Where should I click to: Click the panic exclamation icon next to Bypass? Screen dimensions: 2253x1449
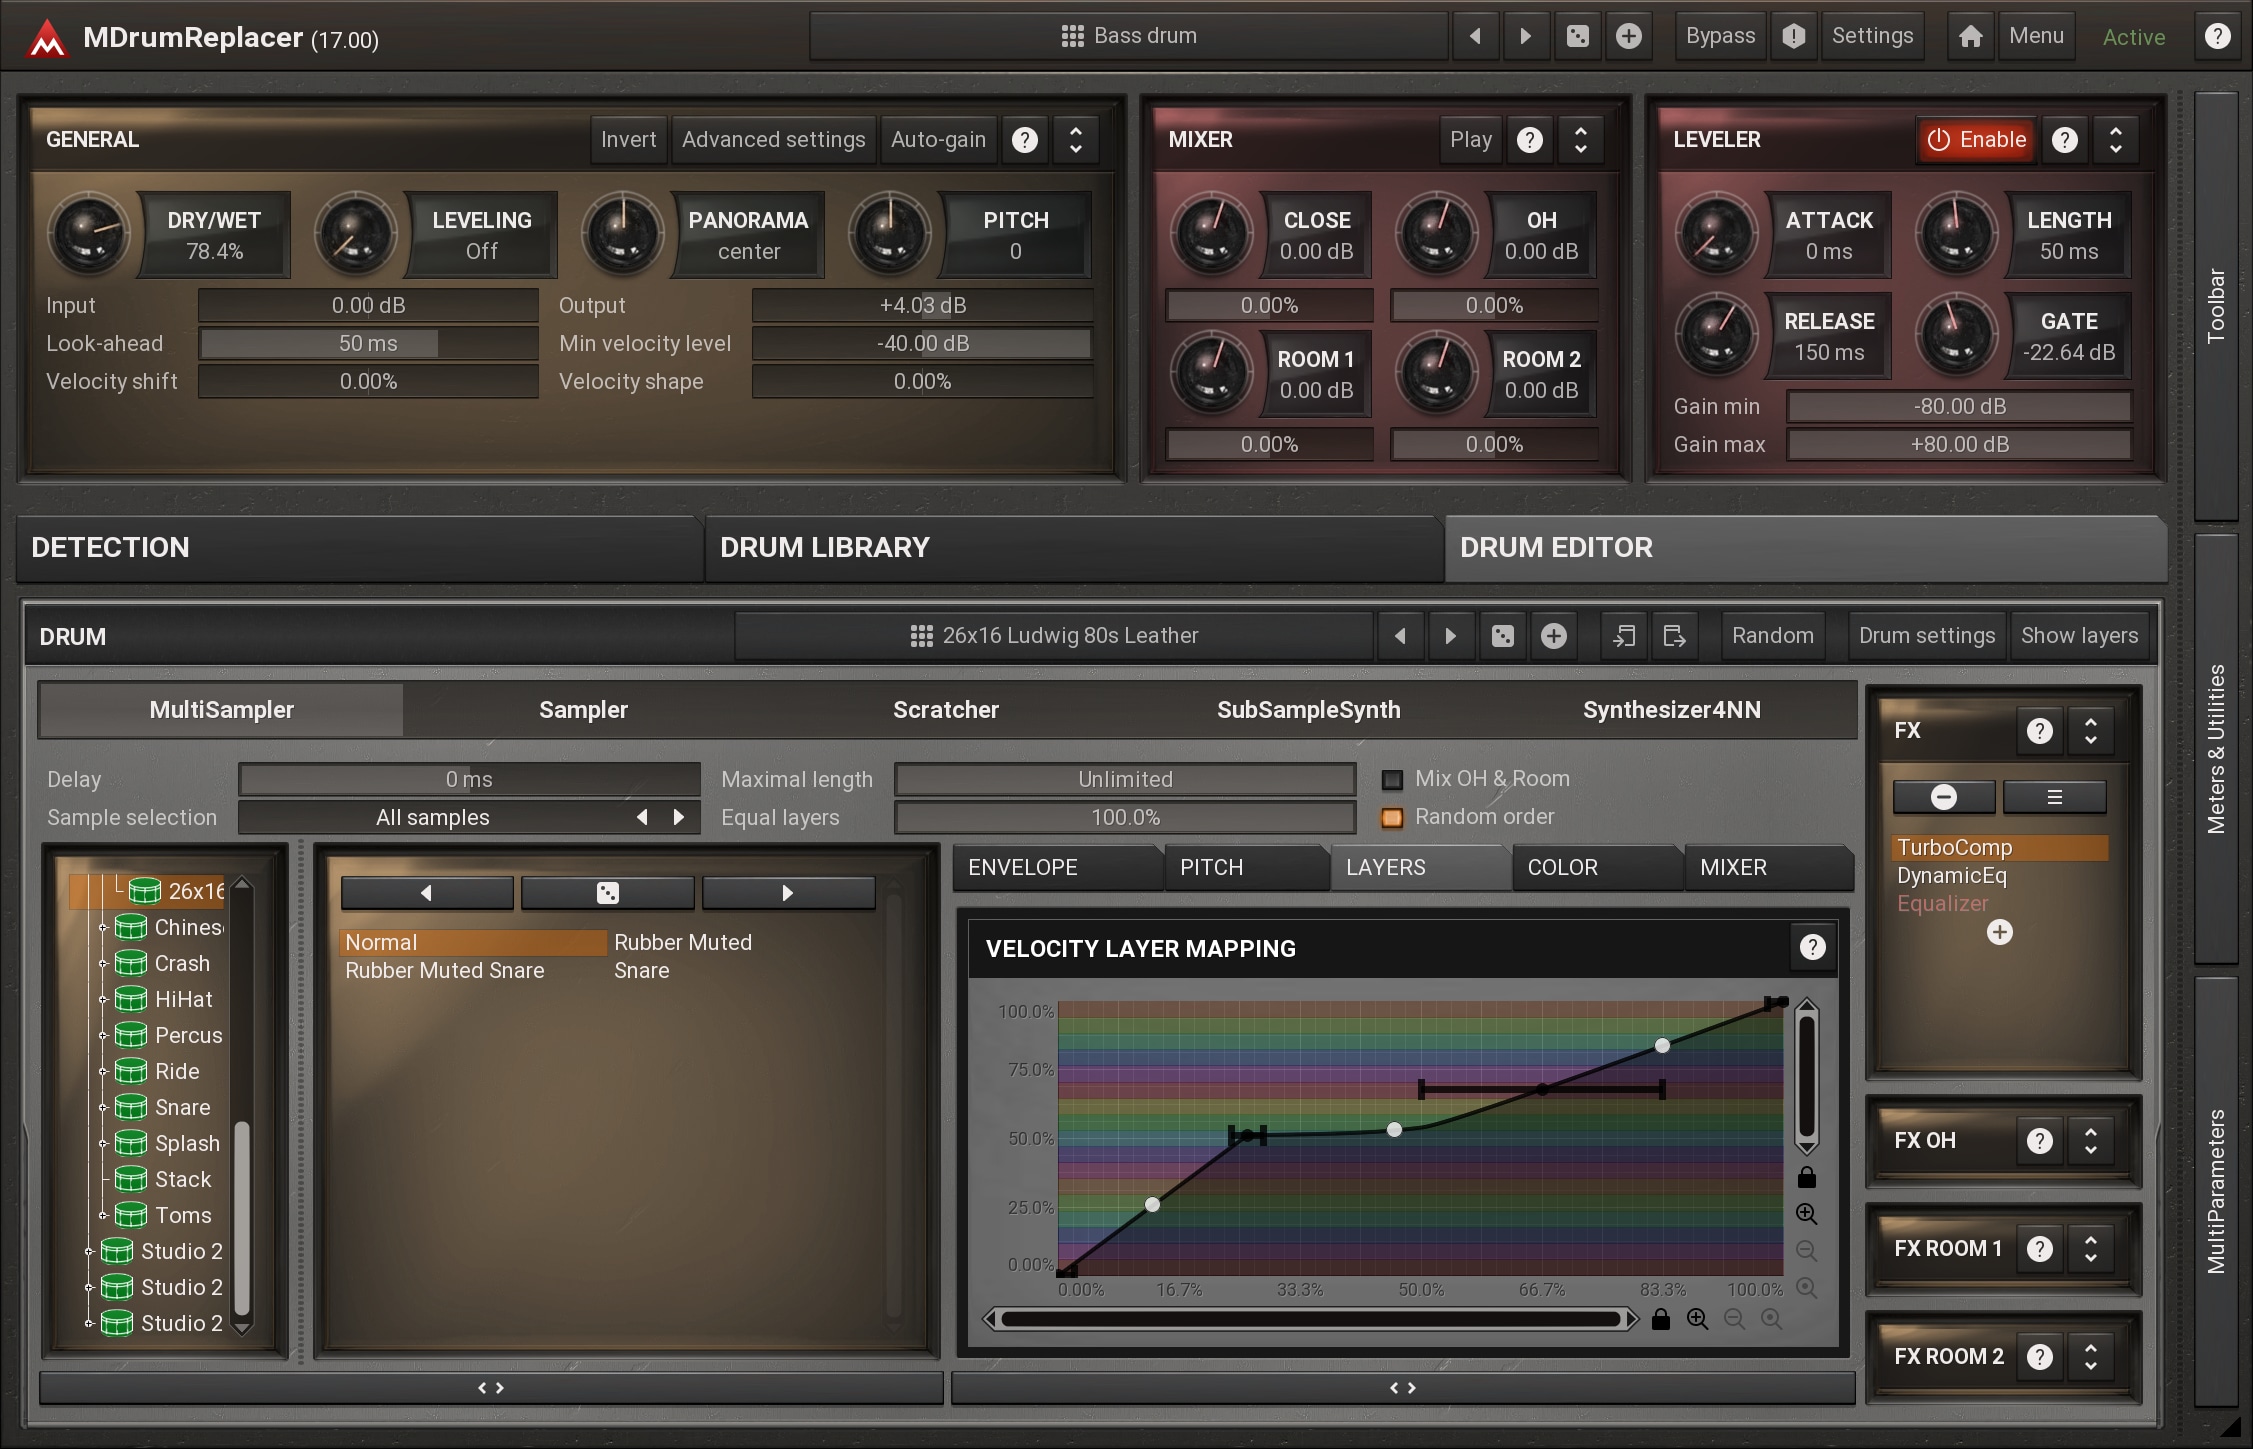coord(1794,36)
